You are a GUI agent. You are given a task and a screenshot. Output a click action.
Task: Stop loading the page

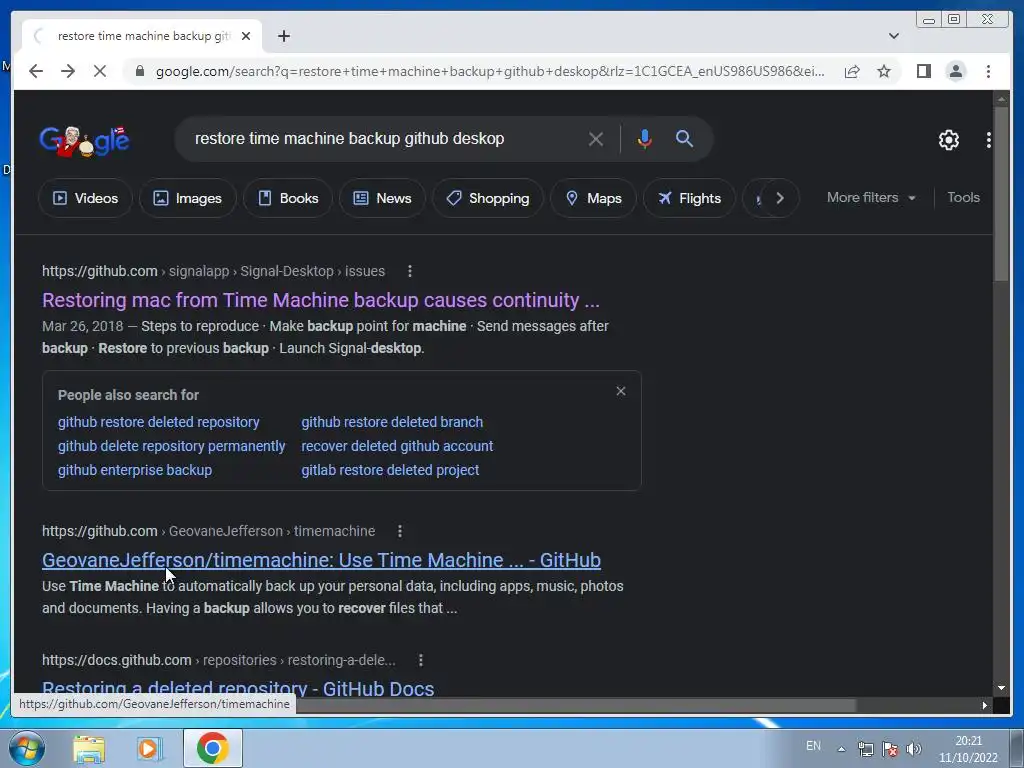100,71
